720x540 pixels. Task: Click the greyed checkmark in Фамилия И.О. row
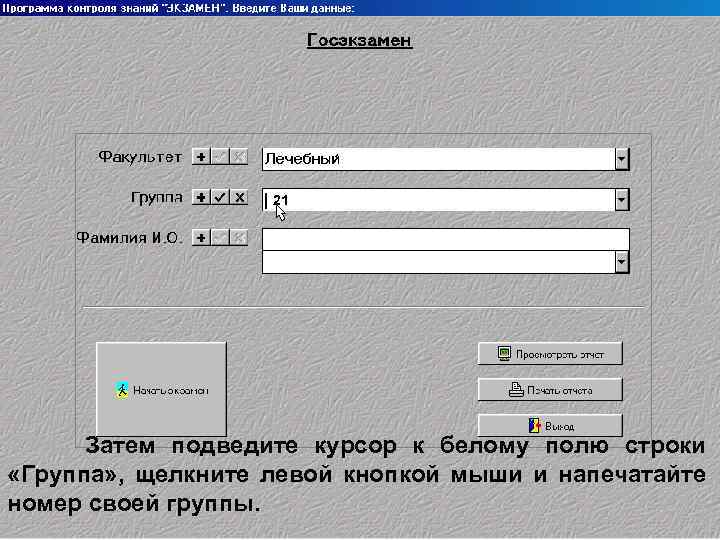[x=220, y=238]
